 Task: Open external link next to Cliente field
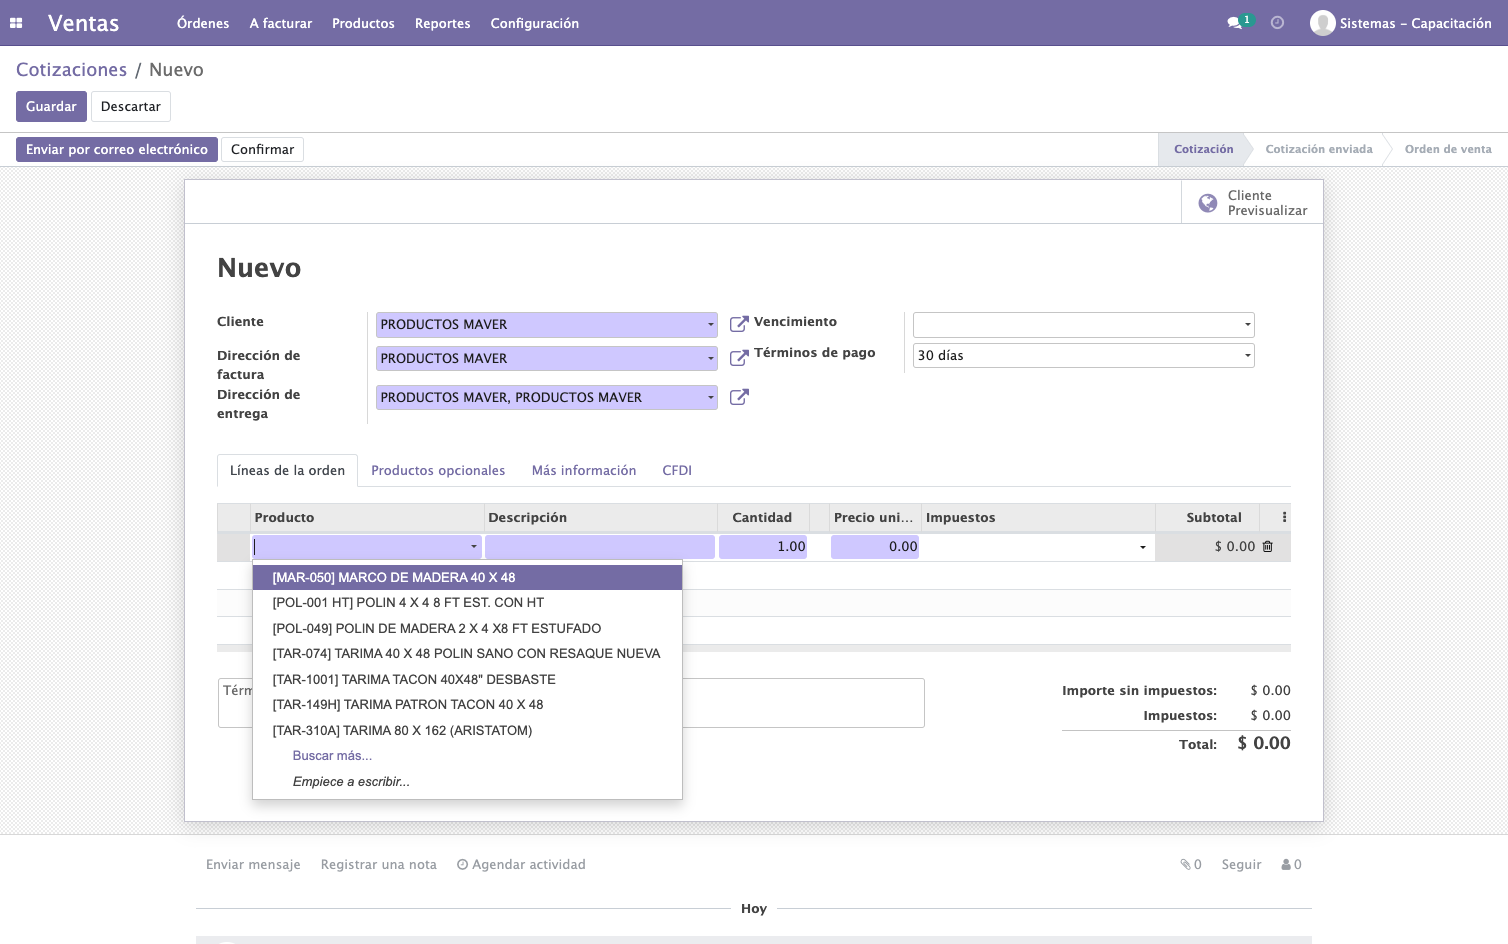point(739,324)
